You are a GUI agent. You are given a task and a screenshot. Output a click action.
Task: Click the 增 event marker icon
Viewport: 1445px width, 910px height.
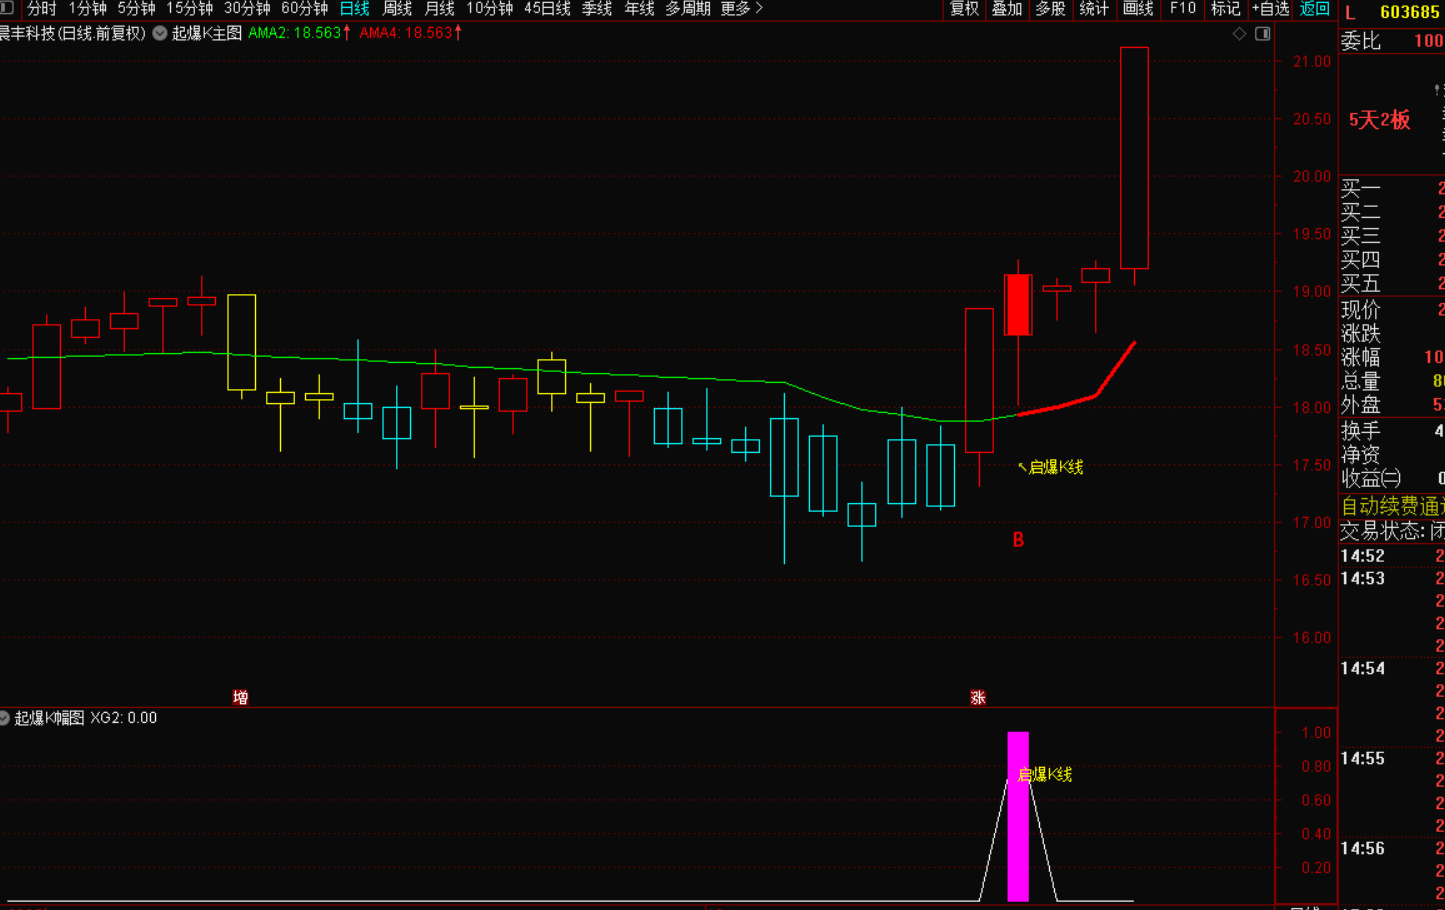(240, 697)
